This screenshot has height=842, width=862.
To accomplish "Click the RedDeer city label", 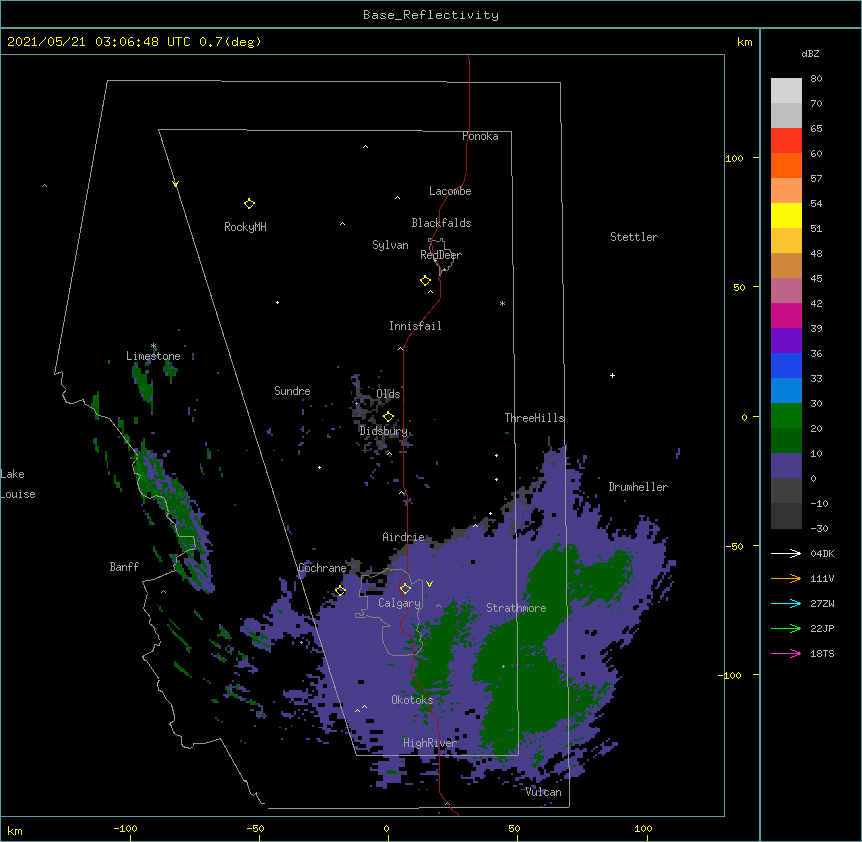I will click(441, 255).
